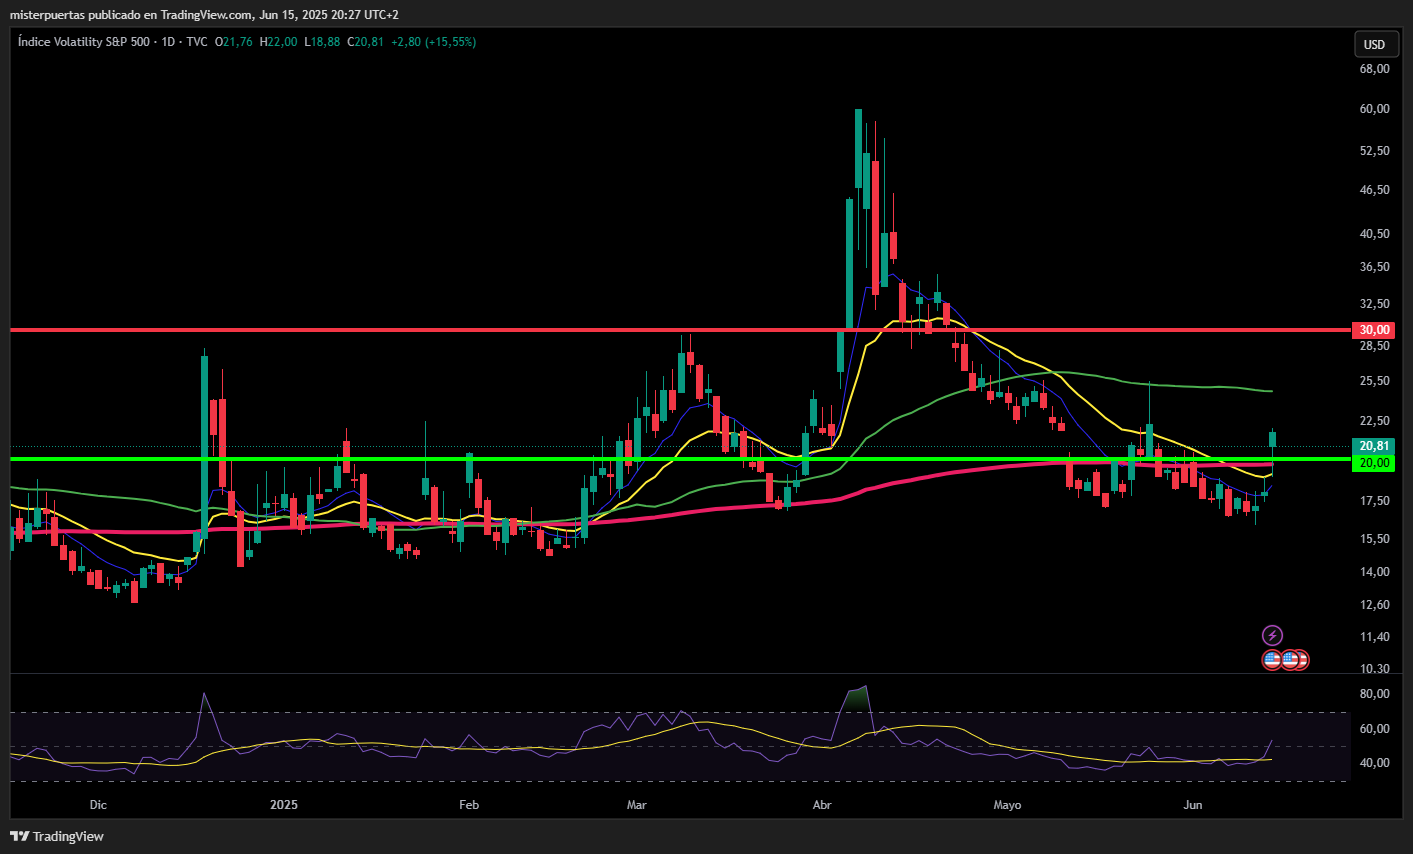The image size is (1413, 854).
Task: Select the red 30,00 price label
Action: [1374, 330]
